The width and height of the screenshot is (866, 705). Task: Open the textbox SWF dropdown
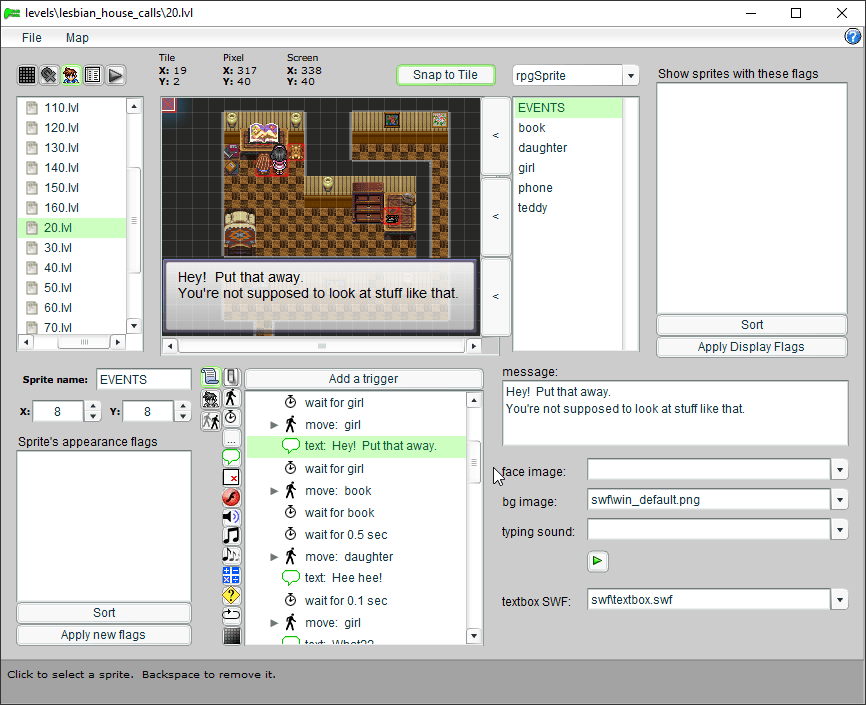[838, 600]
